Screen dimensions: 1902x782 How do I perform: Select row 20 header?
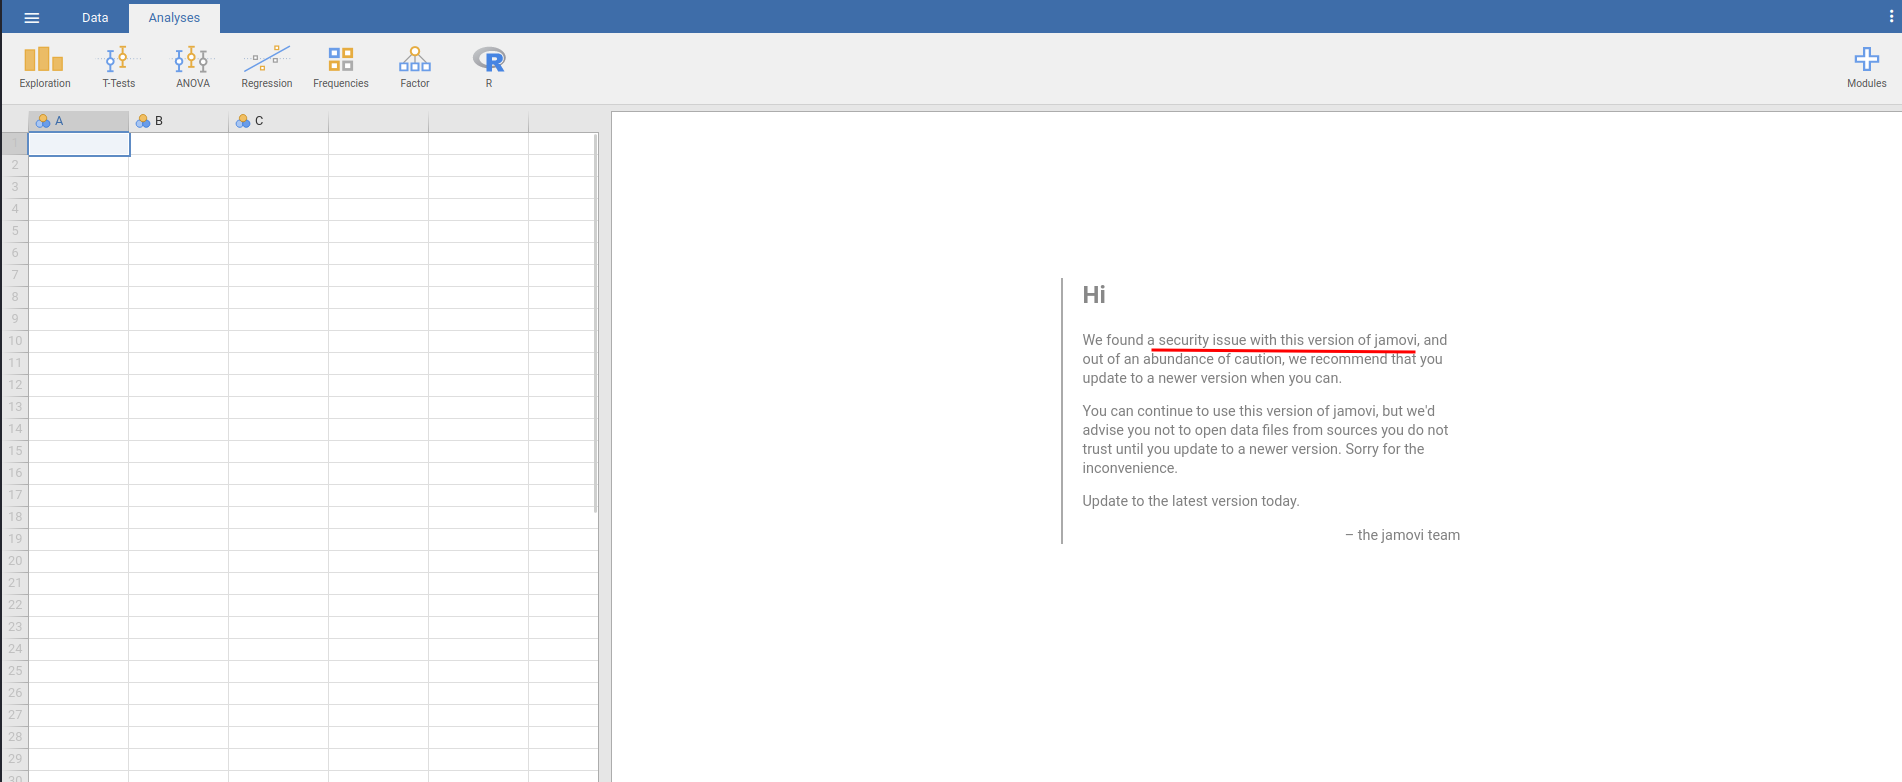15,561
